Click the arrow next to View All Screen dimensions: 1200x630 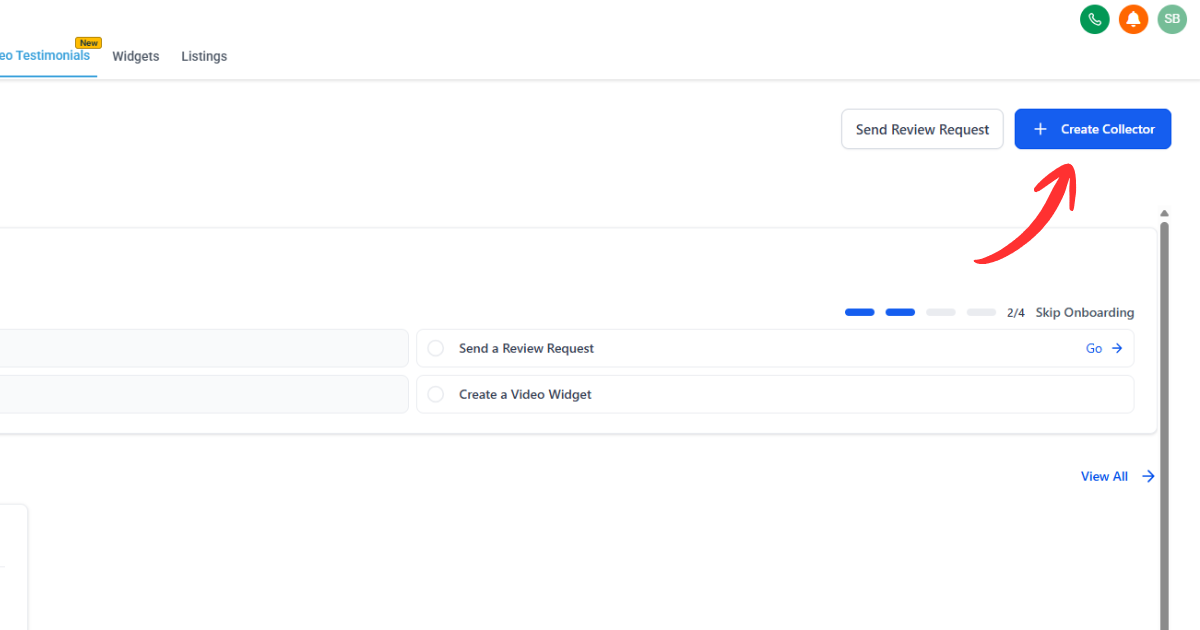tap(1149, 477)
